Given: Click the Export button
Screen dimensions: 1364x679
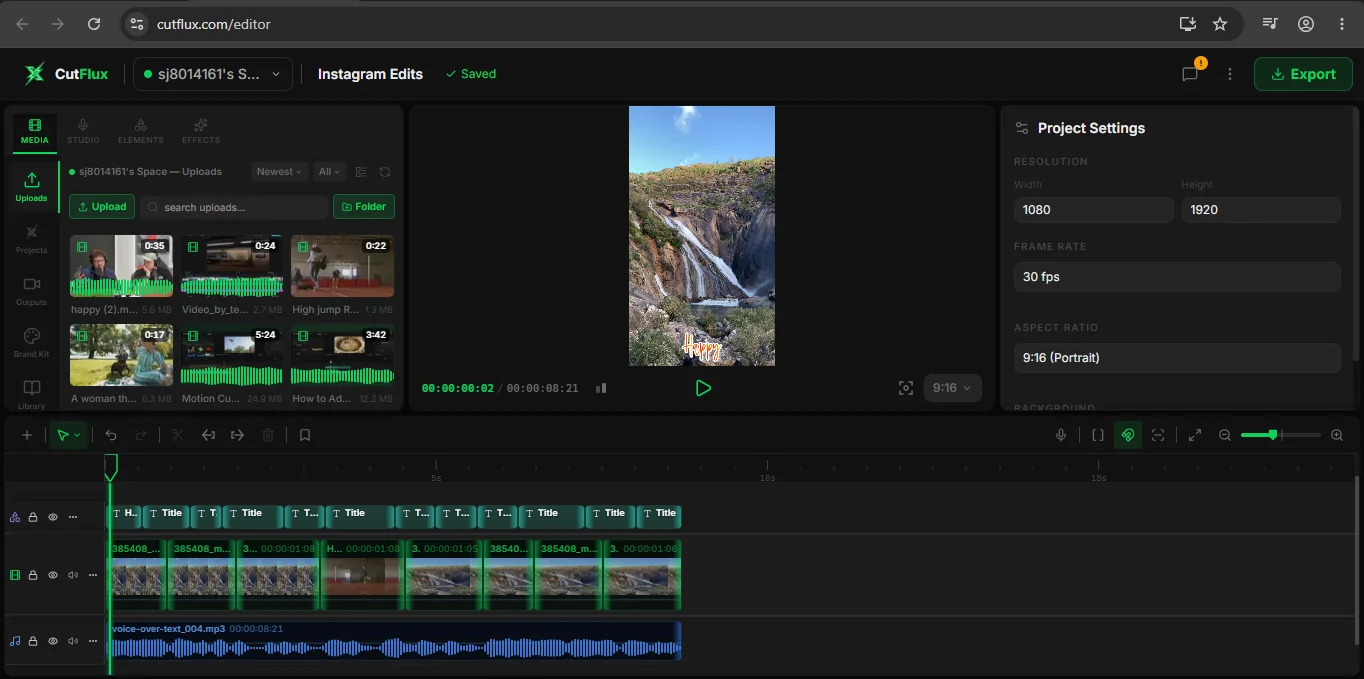Looking at the screenshot, I should (1303, 74).
